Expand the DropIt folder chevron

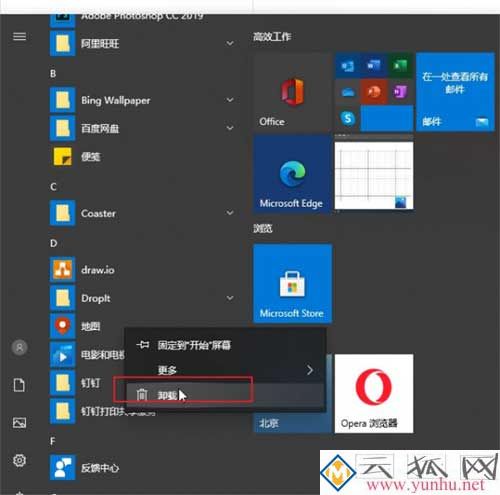(x=230, y=298)
